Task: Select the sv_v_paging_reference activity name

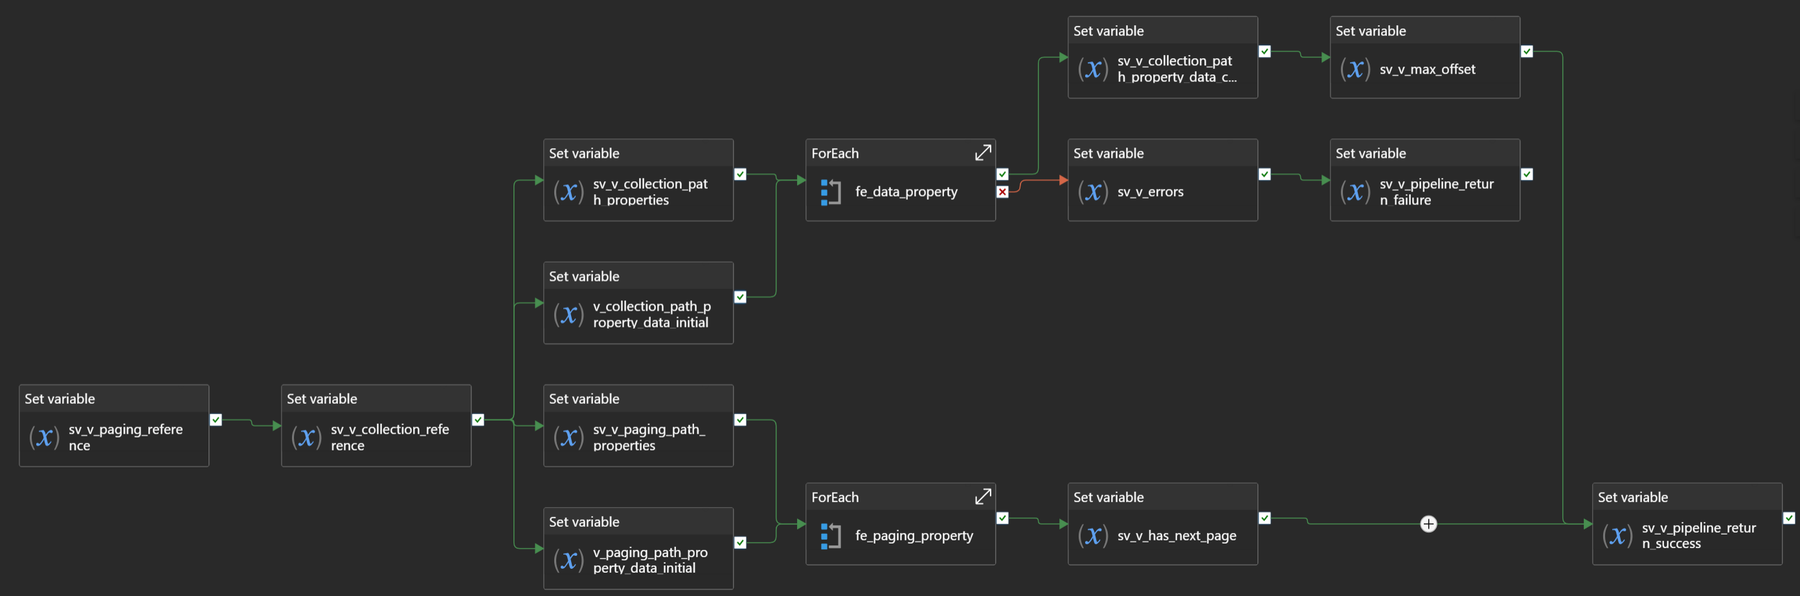Action: coord(126,437)
